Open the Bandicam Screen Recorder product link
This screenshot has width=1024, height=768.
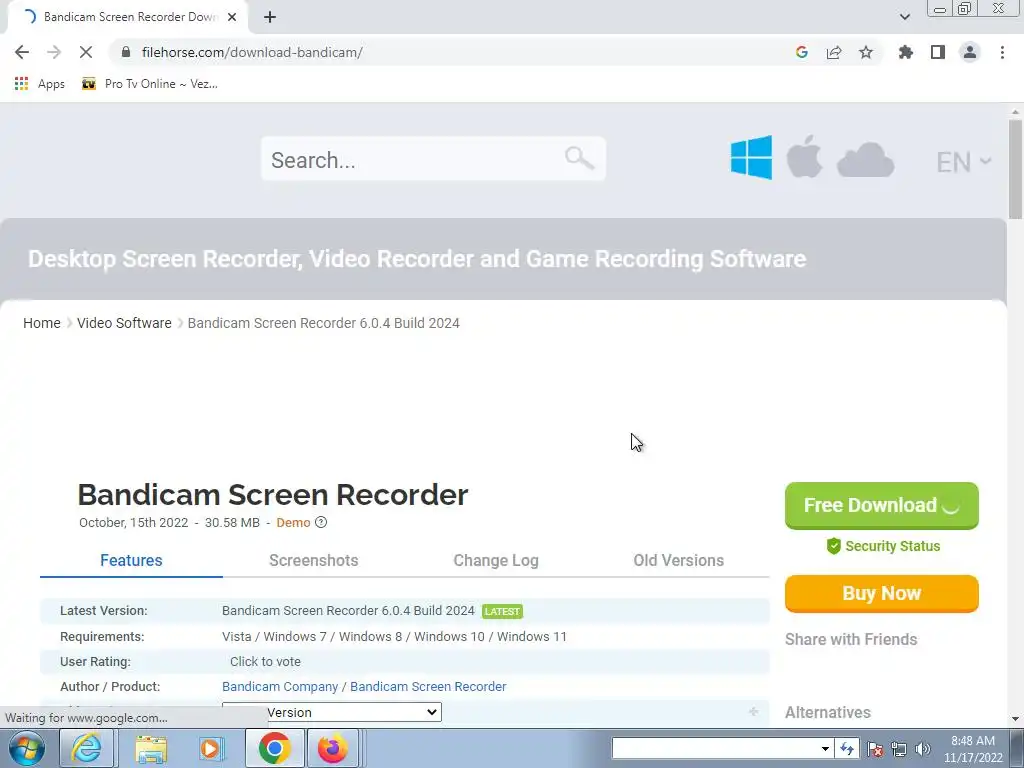428,687
